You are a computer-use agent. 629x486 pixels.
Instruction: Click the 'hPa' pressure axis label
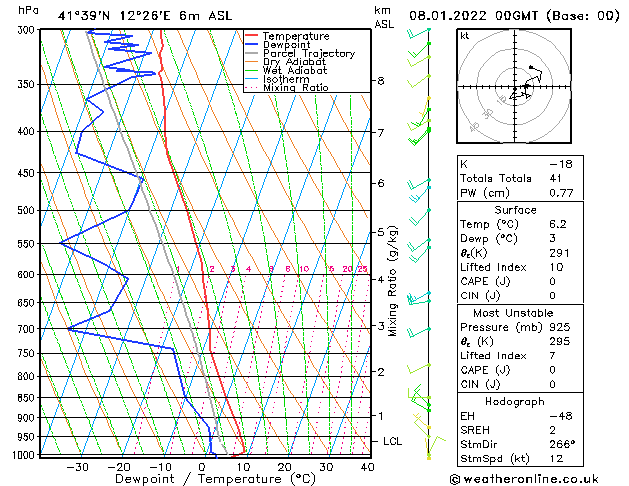(x=28, y=10)
